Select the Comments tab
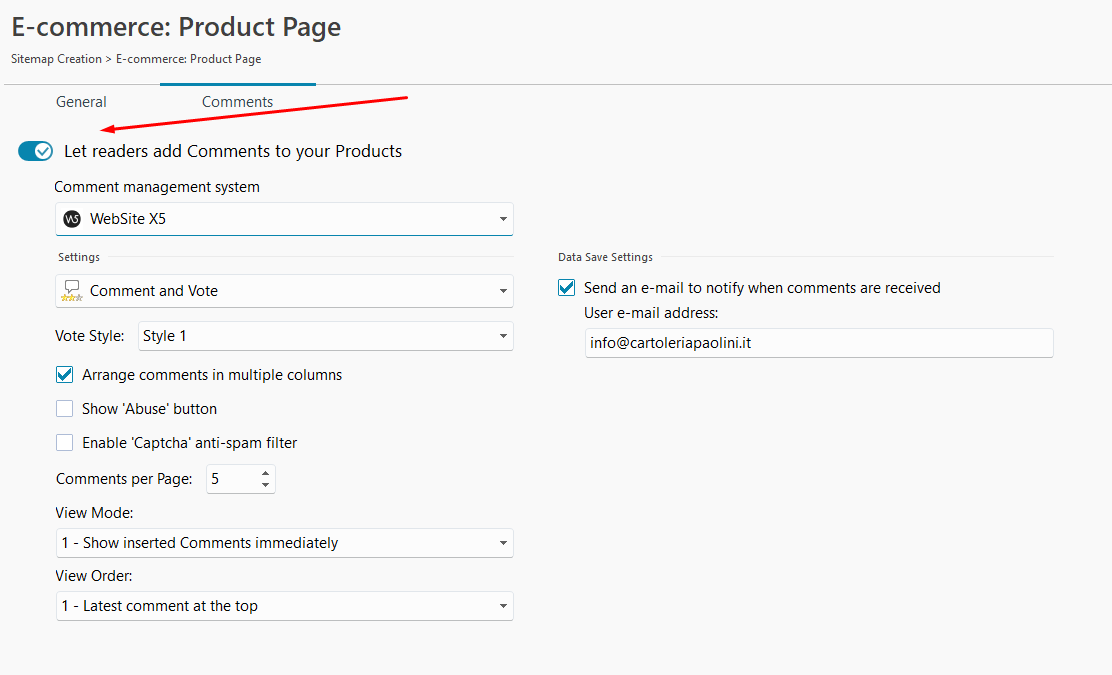The width and height of the screenshot is (1112, 675). pos(237,102)
